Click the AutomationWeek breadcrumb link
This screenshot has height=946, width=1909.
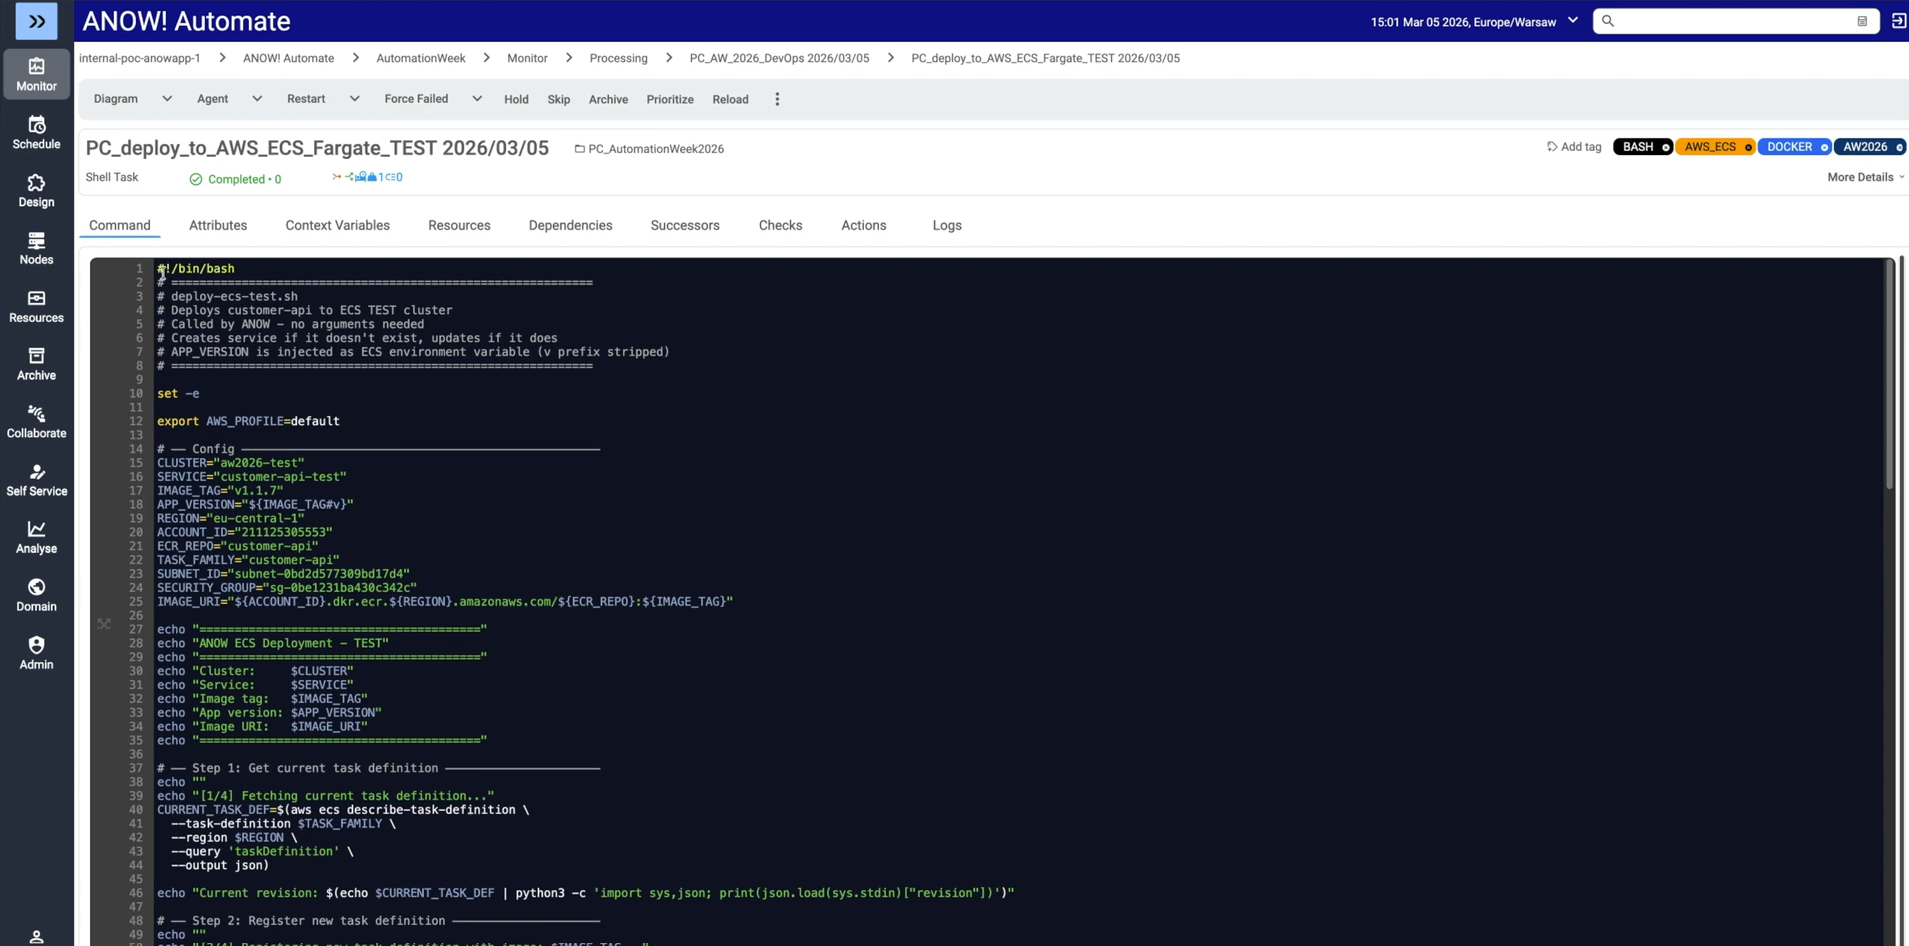click(x=420, y=58)
